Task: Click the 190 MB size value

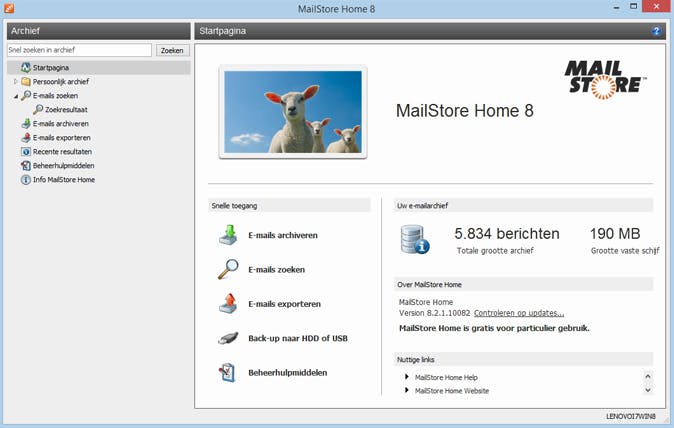Action: point(615,234)
